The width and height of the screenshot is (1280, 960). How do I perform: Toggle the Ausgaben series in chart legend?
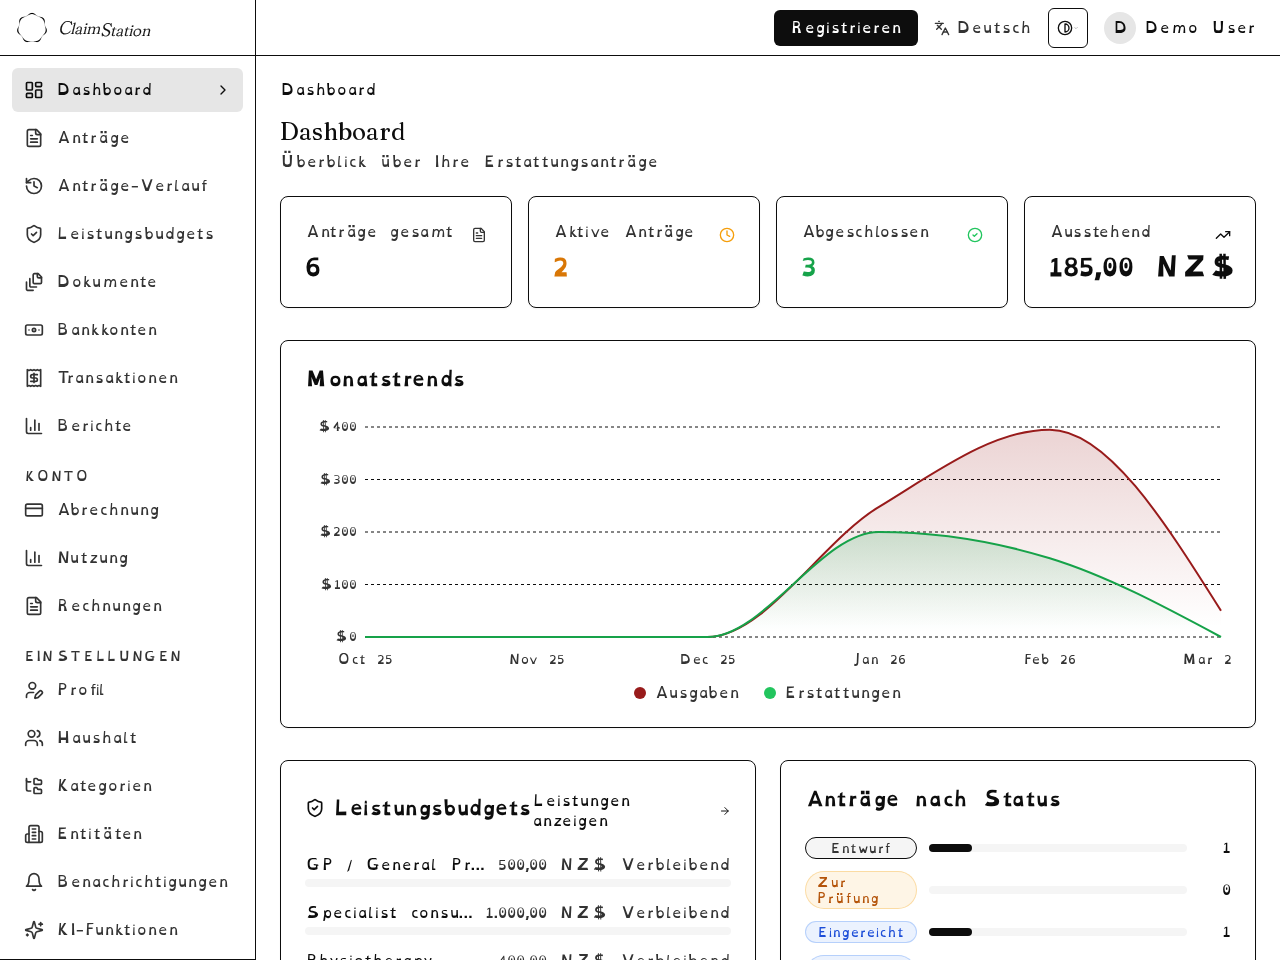point(687,693)
